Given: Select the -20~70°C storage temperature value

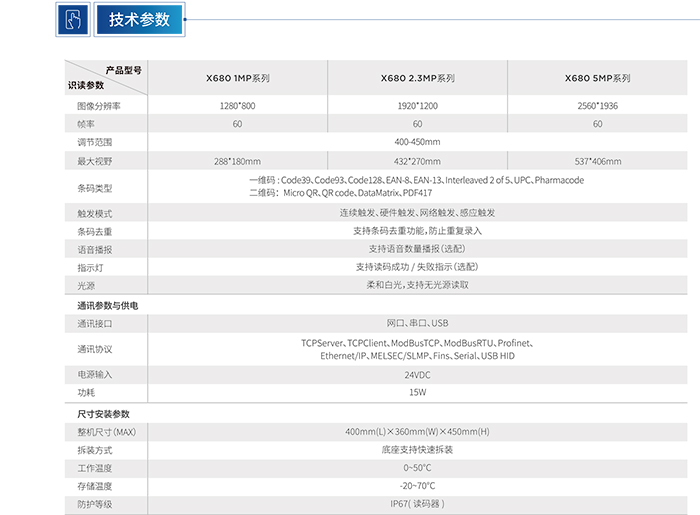Looking at the screenshot, I should (417, 486).
